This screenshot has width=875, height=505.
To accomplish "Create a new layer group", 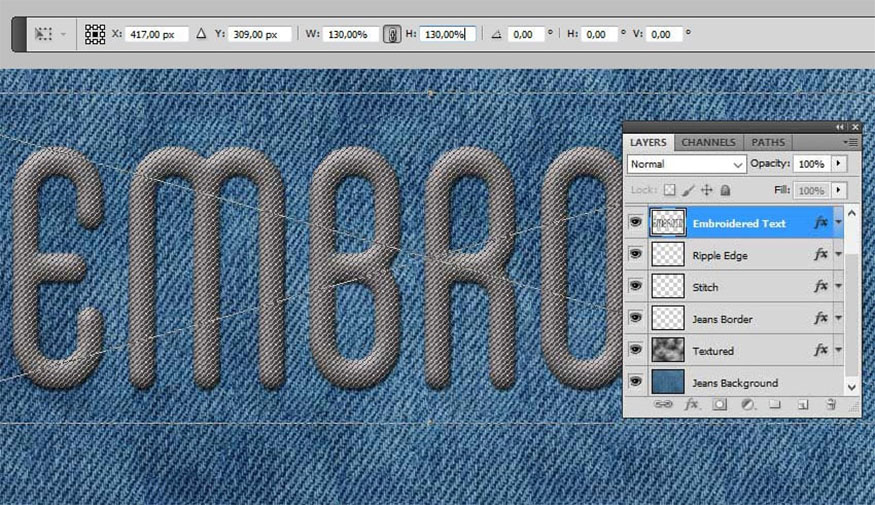I will 775,405.
